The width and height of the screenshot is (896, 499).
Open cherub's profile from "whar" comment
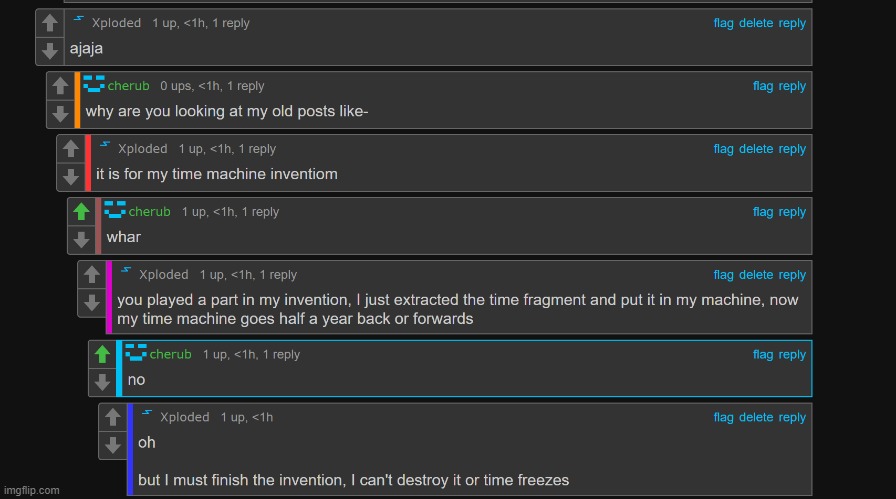pos(149,211)
